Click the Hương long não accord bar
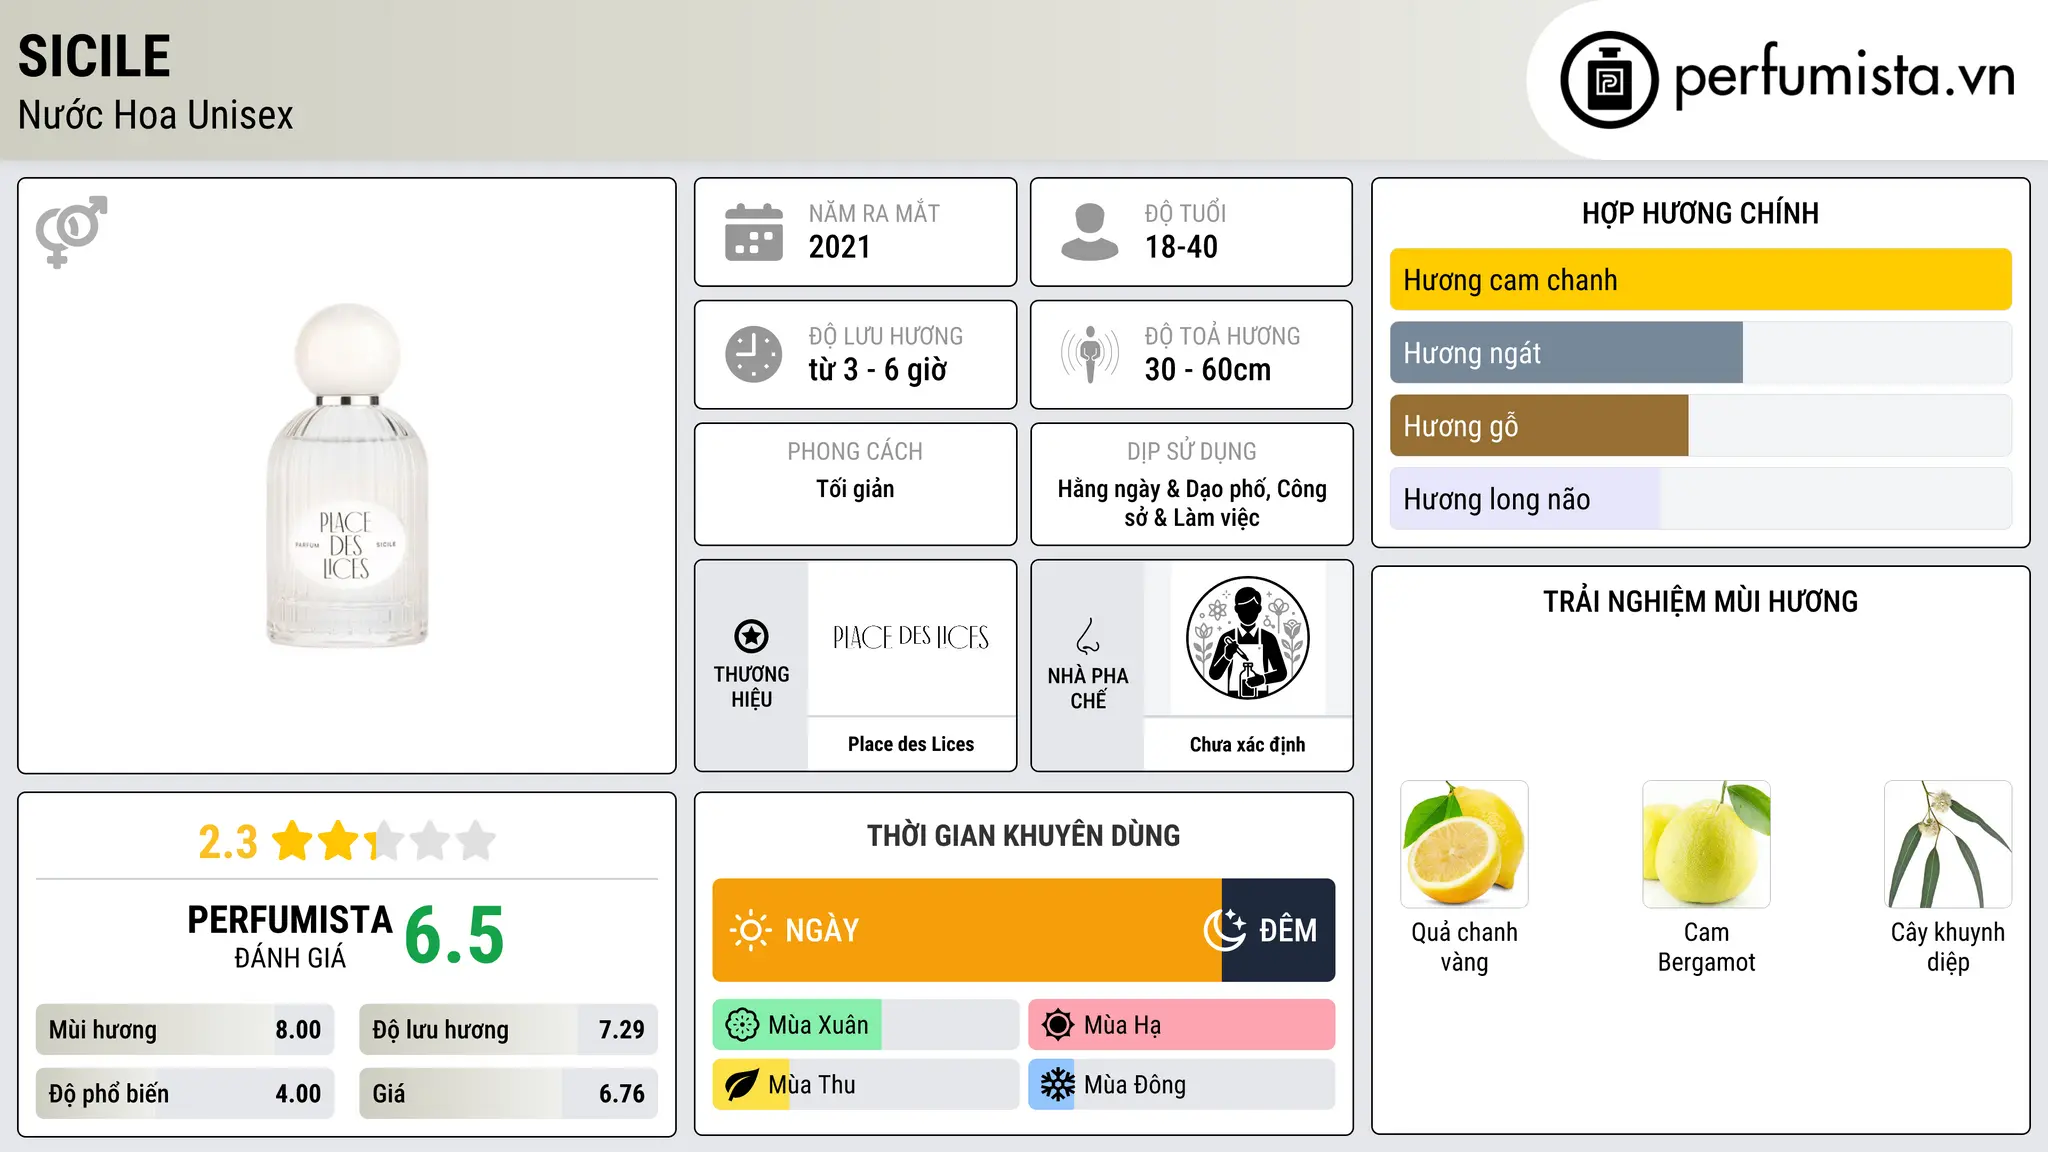This screenshot has height=1152, width=2048. click(x=1700, y=499)
